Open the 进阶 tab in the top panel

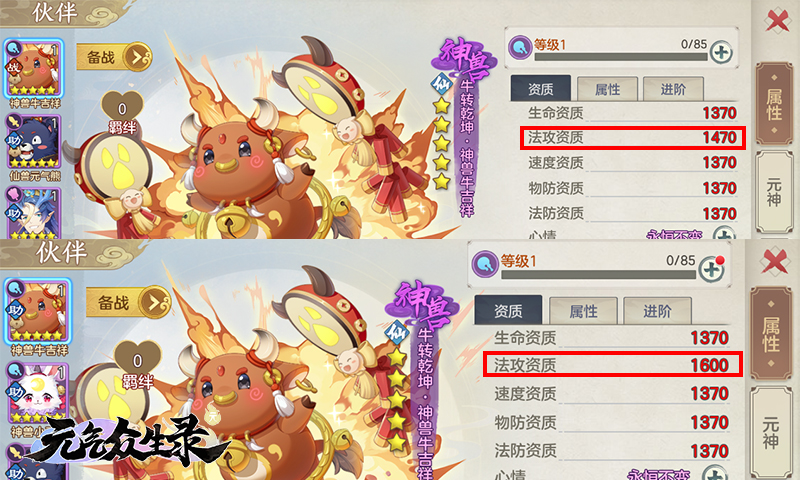click(673, 89)
